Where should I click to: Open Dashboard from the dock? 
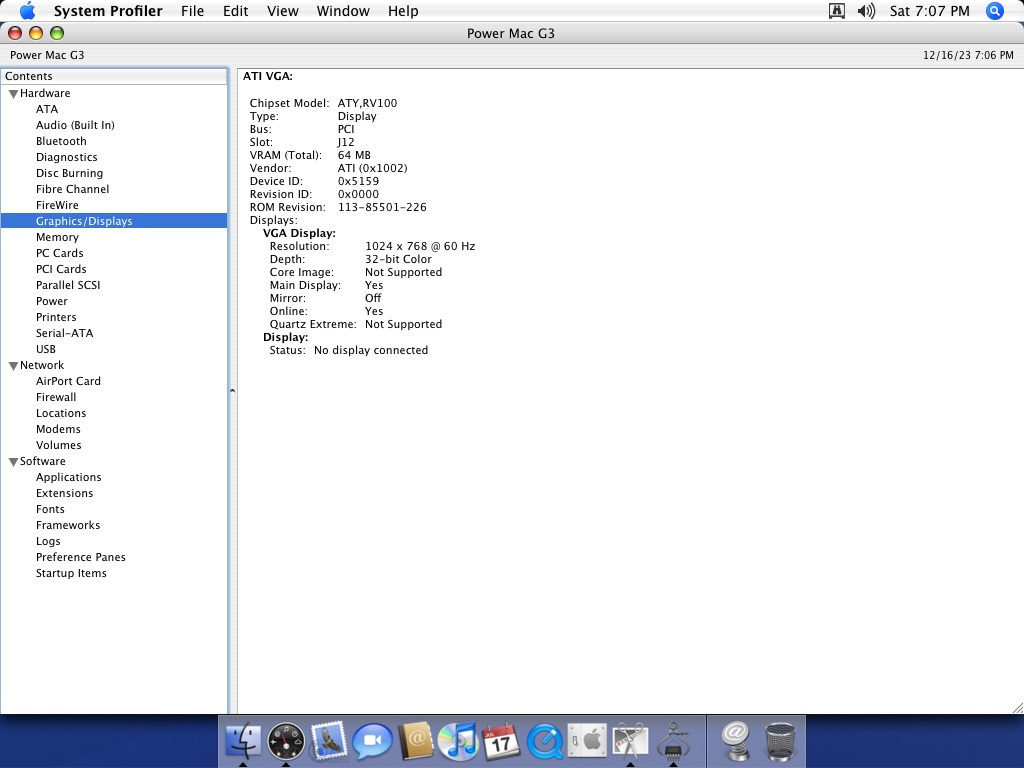point(286,741)
